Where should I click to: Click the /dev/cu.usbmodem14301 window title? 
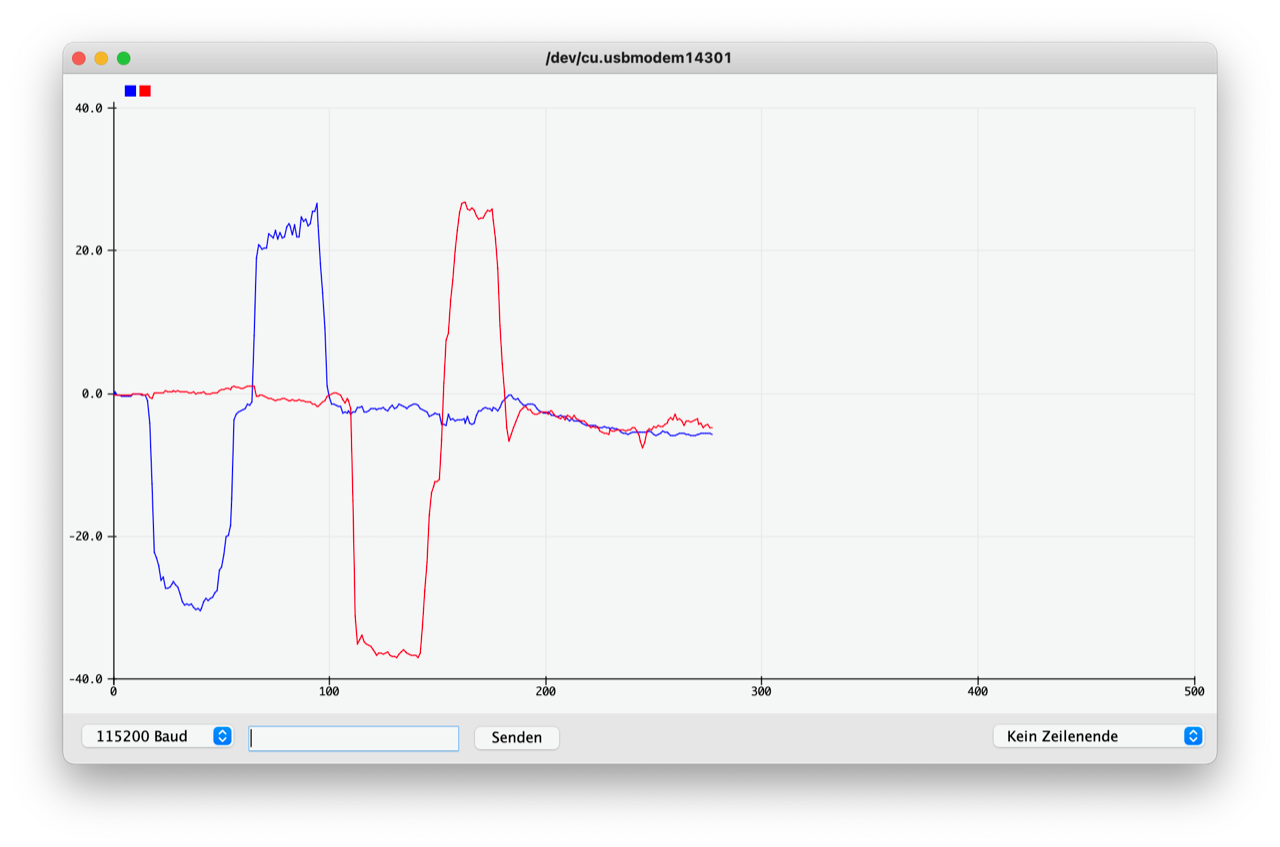pos(639,58)
